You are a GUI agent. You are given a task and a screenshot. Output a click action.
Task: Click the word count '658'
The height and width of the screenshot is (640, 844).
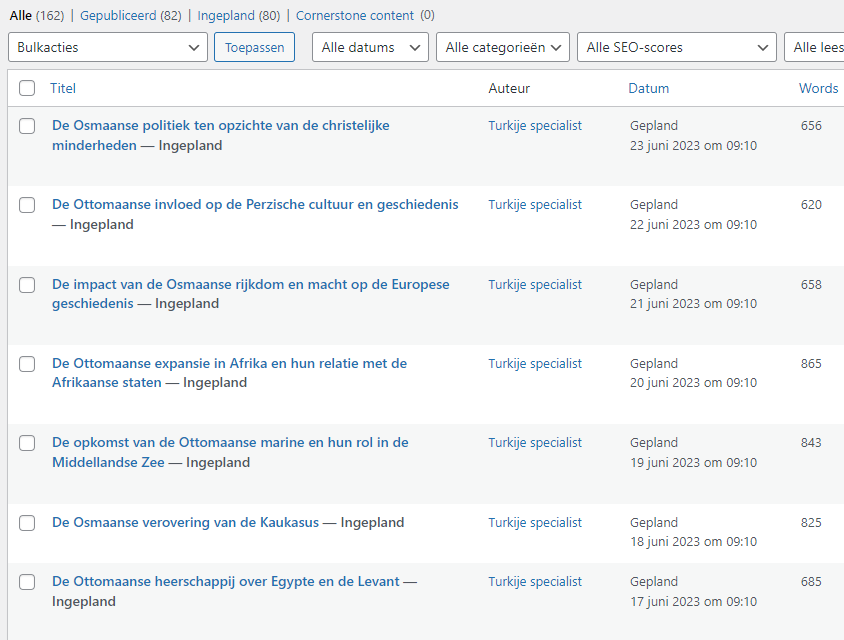(811, 284)
